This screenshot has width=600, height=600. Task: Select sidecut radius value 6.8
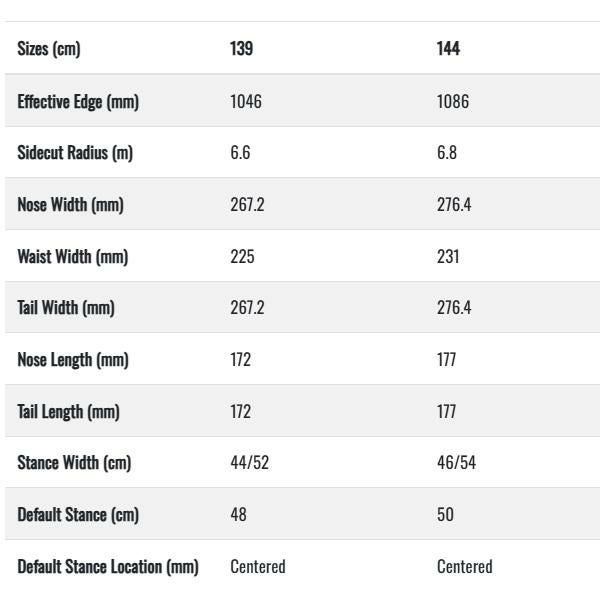pos(447,153)
